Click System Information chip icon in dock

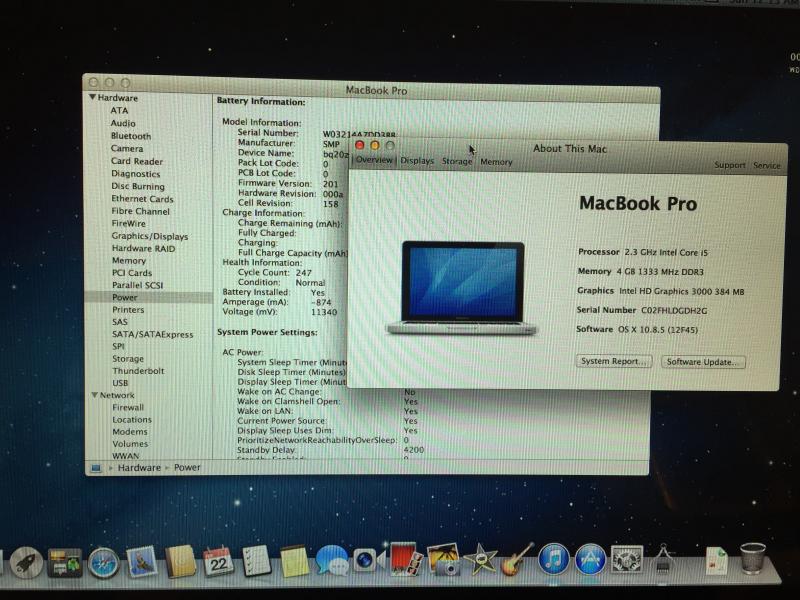(x=663, y=559)
